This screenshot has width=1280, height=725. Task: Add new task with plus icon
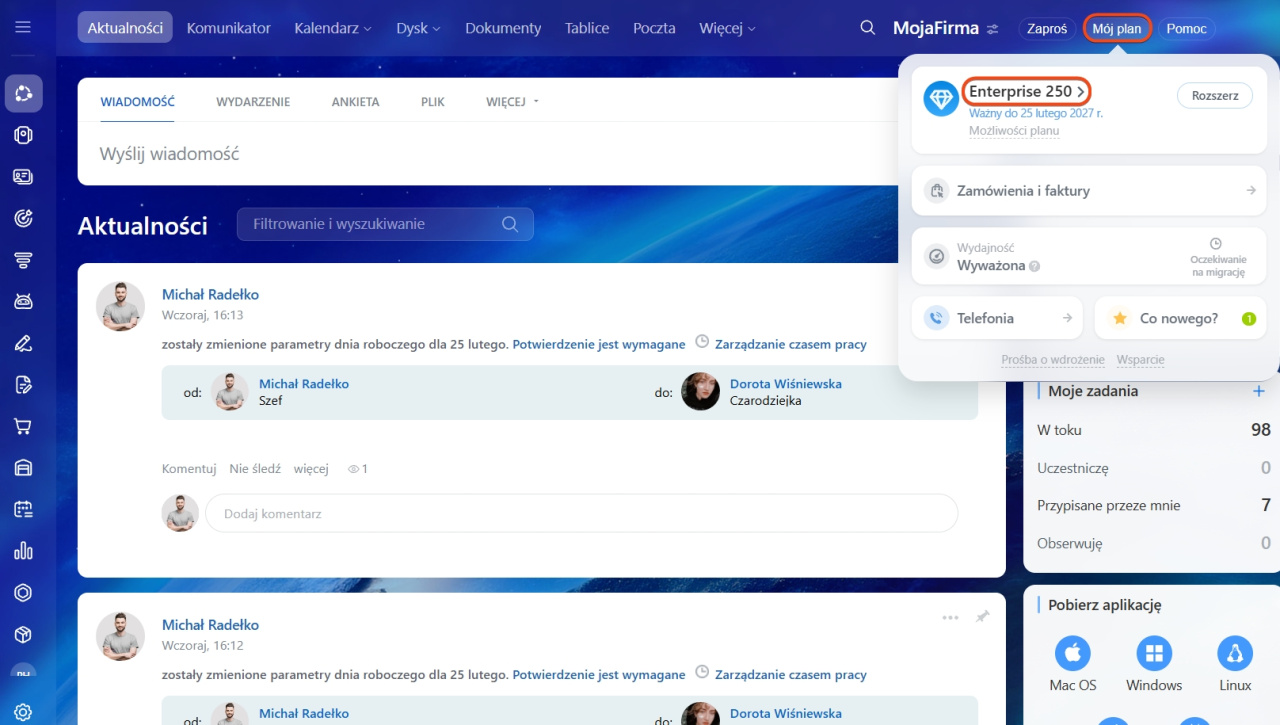coord(1259,391)
